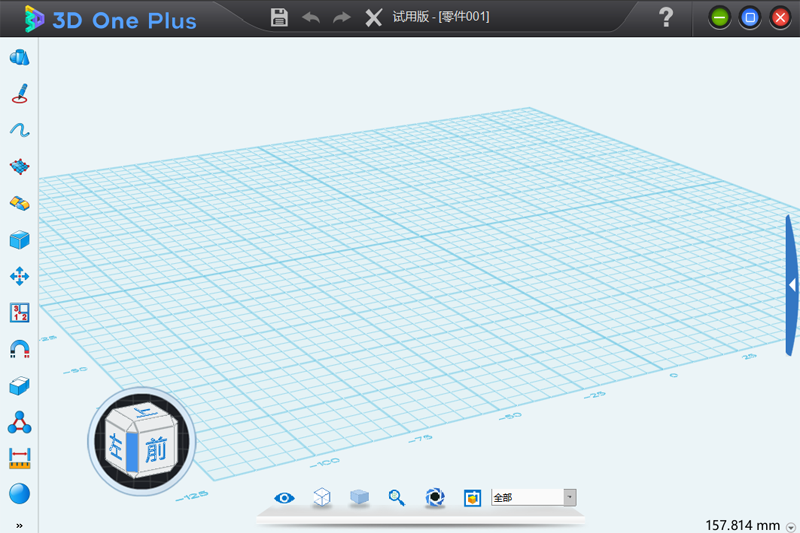Expand the right side panel arrow

[x=792, y=285]
